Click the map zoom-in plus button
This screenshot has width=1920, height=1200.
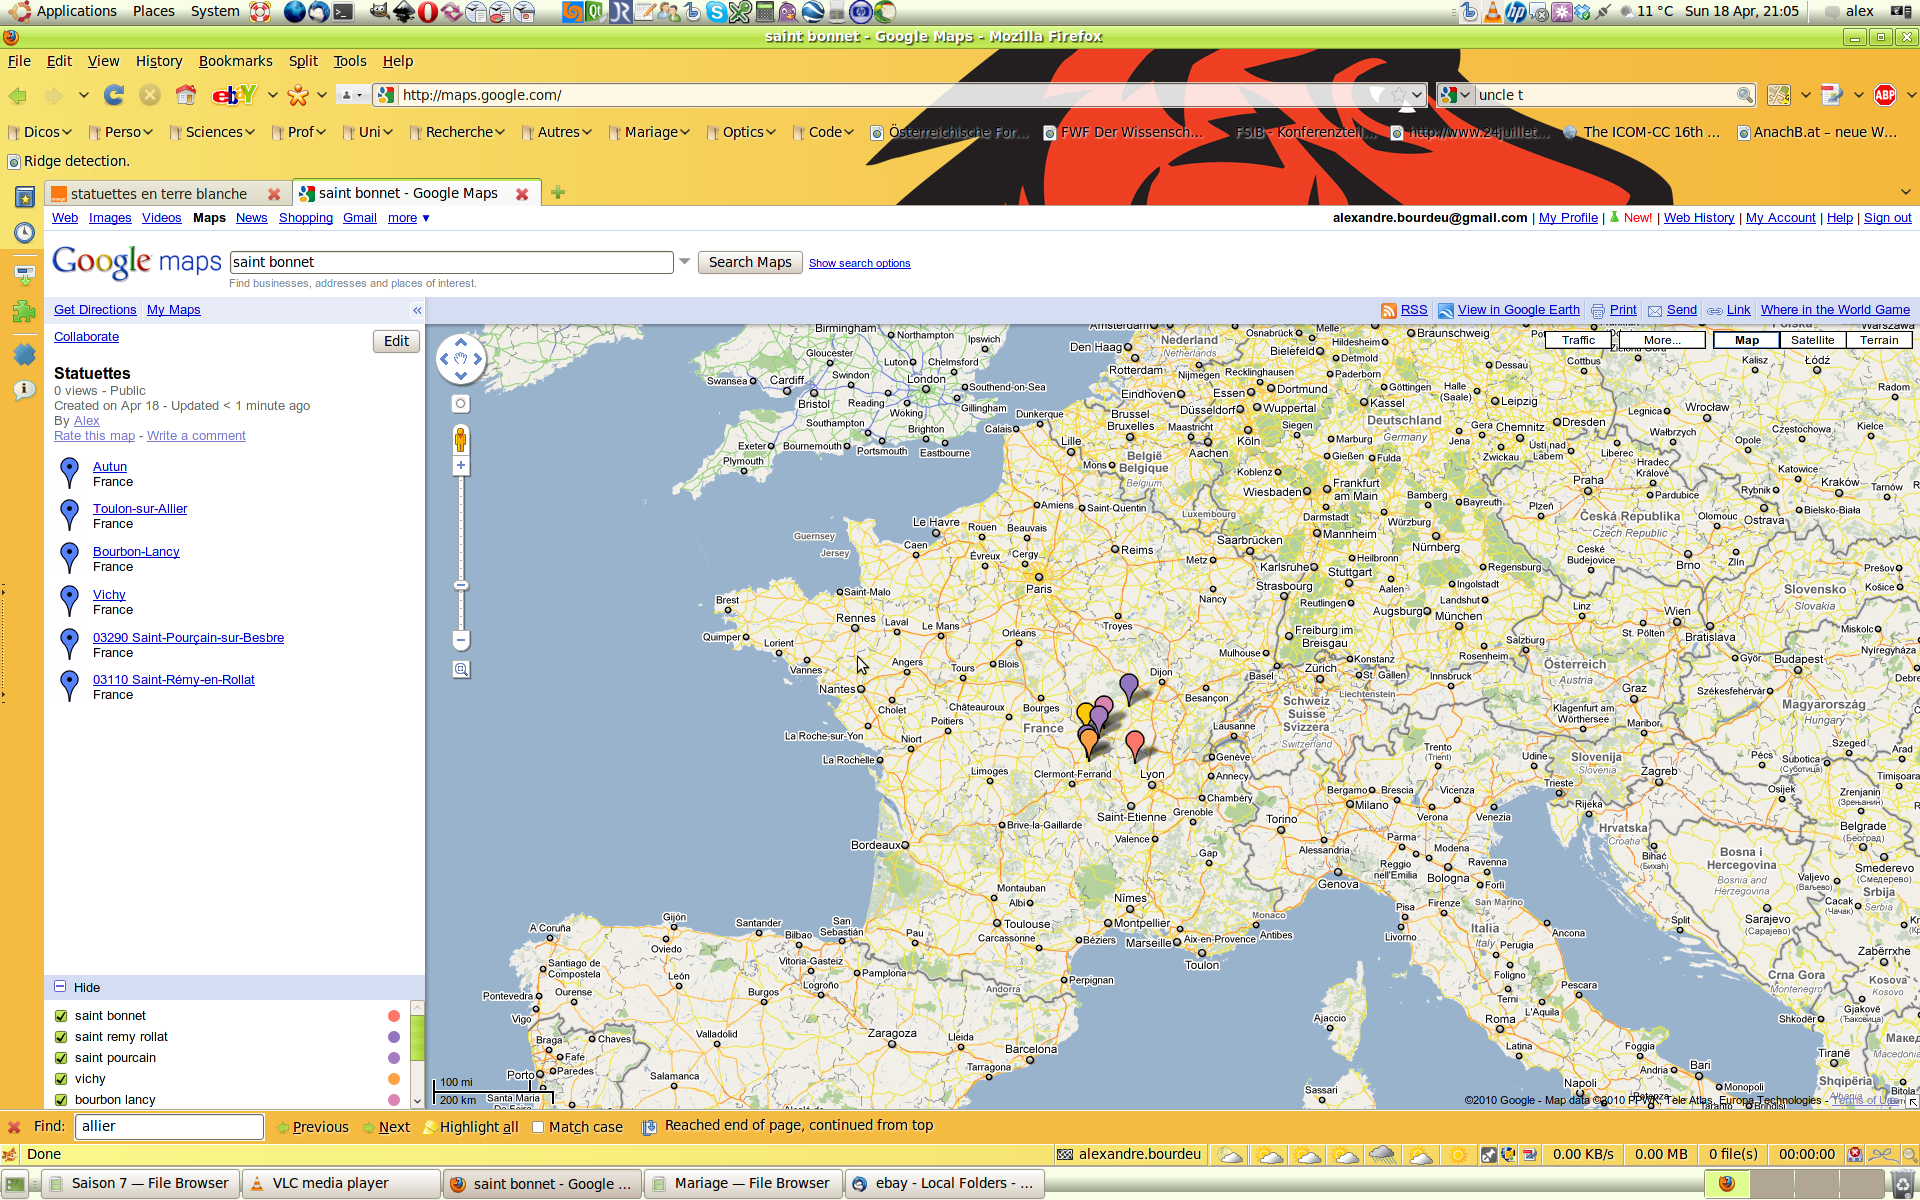point(461,465)
